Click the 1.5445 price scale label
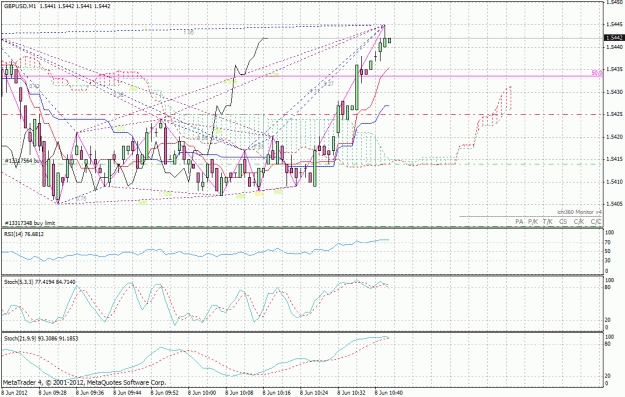 click(614, 24)
